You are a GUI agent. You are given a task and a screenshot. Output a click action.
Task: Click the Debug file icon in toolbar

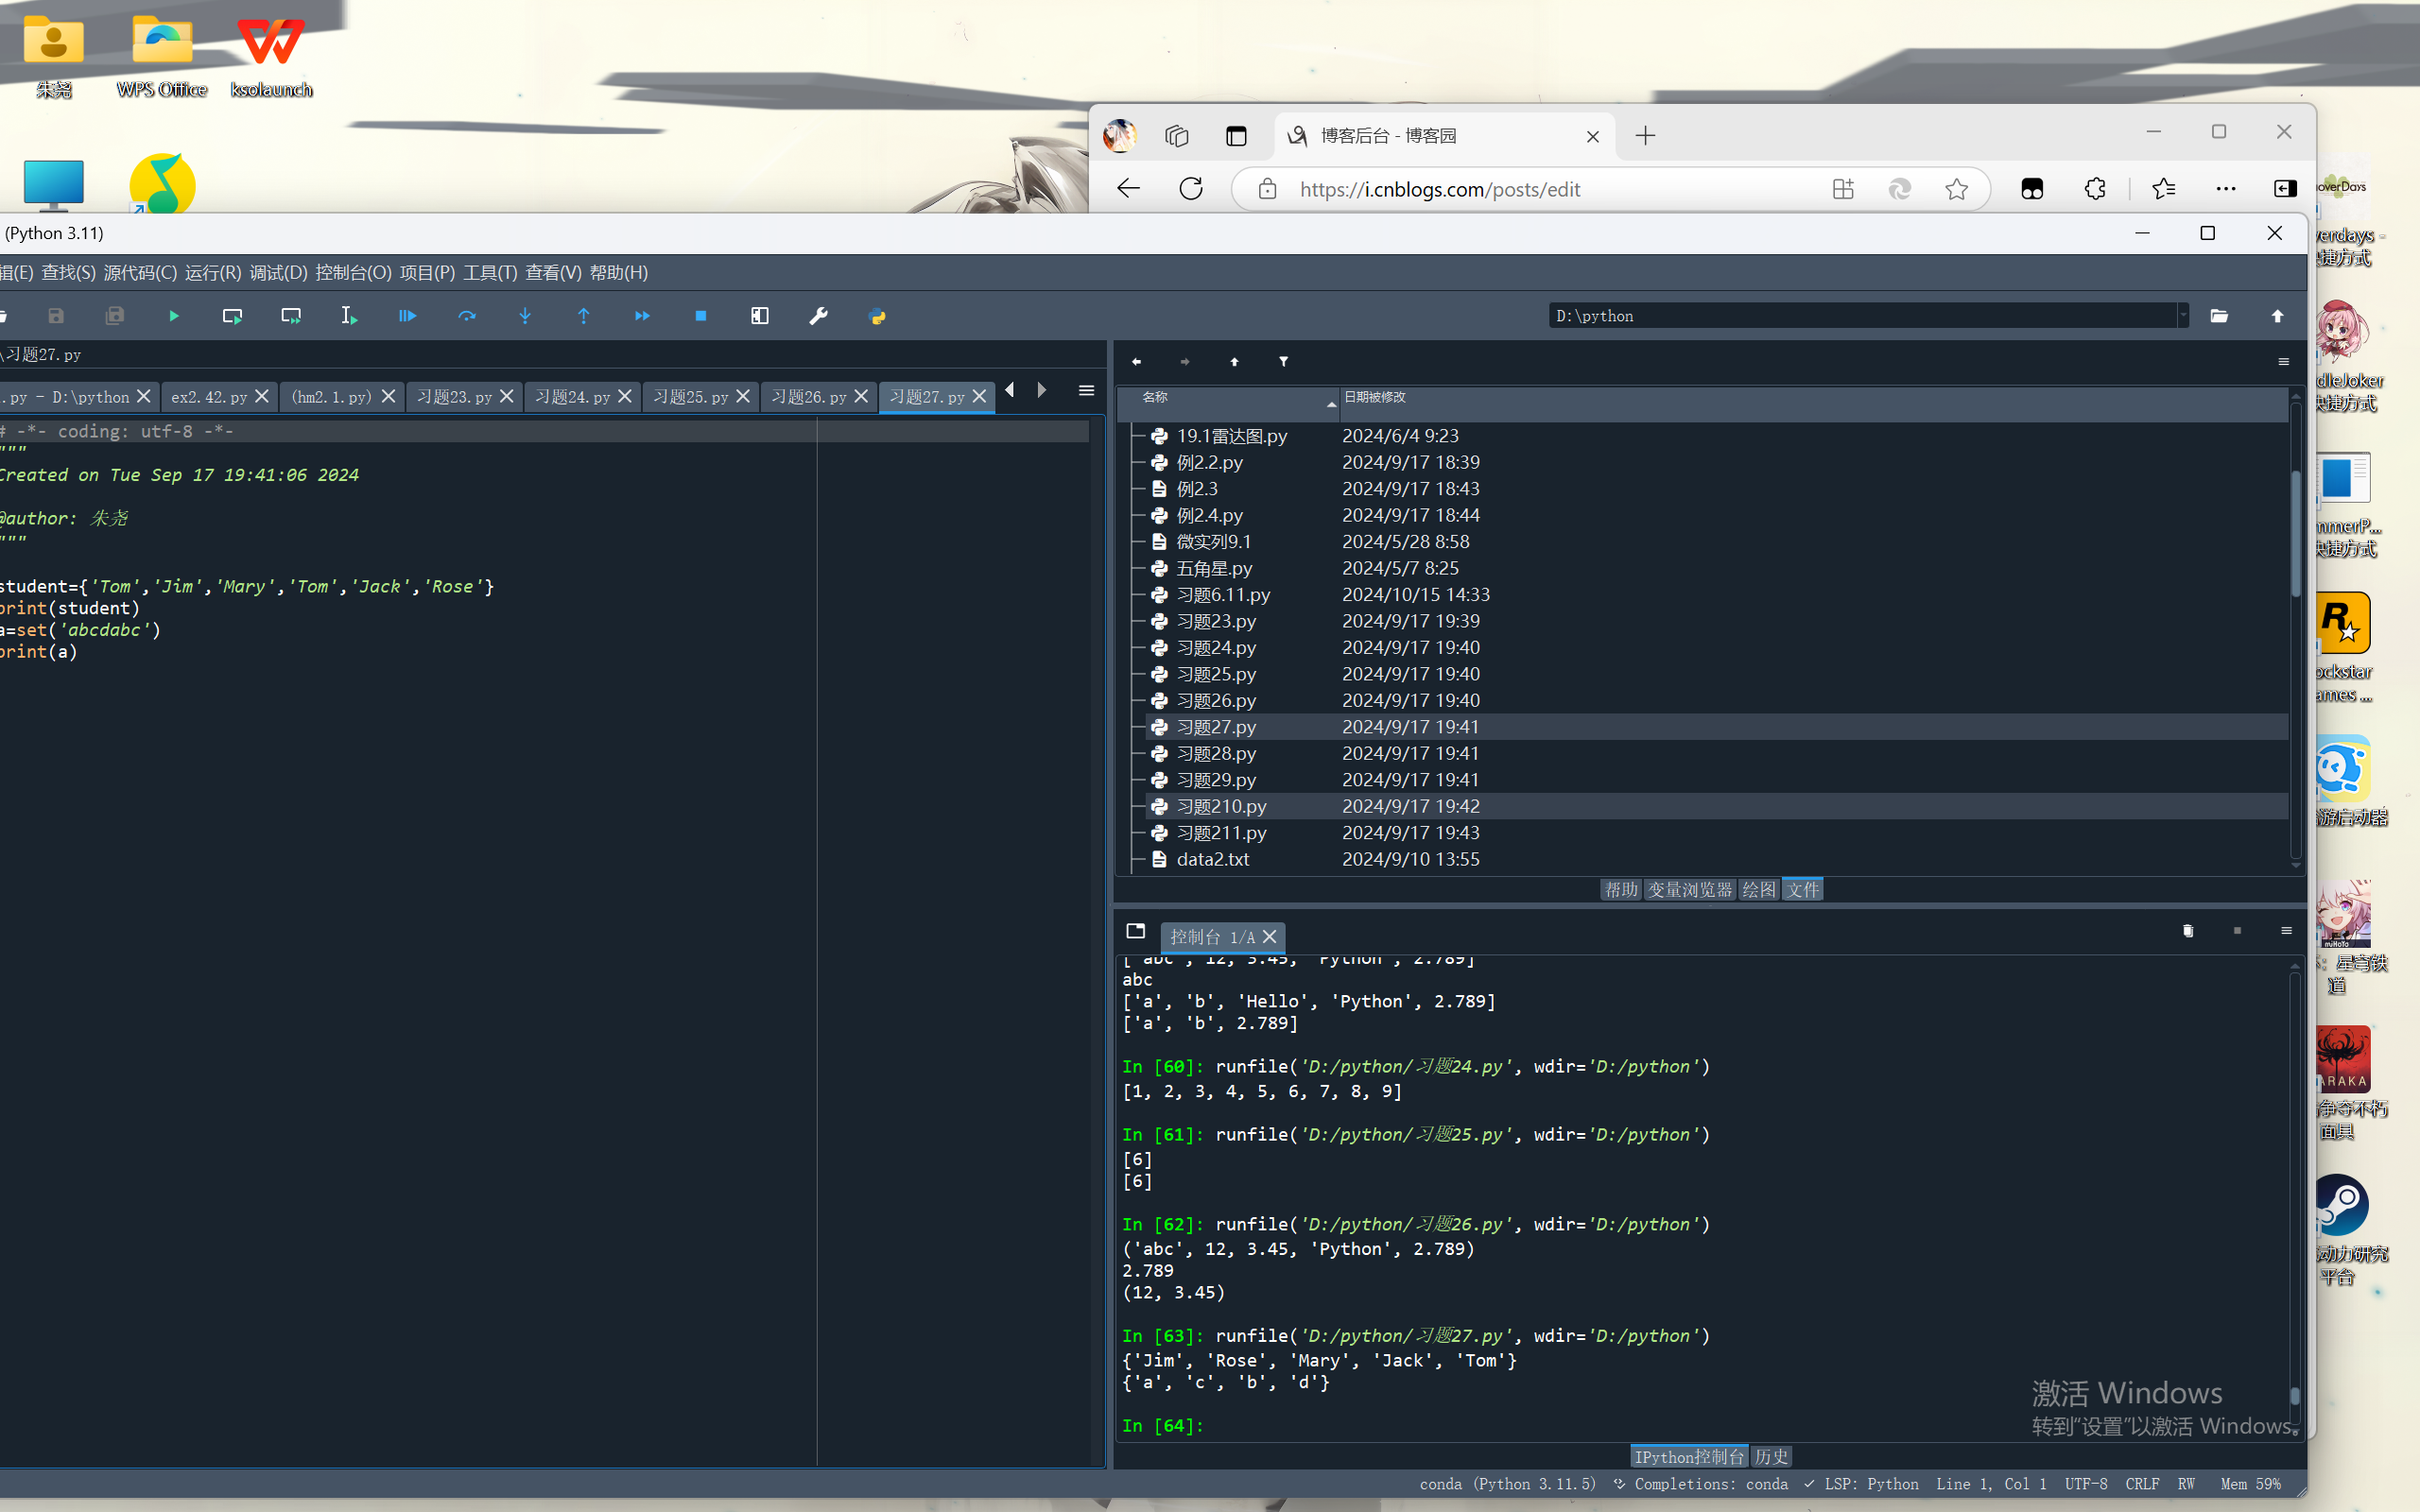coord(408,316)
